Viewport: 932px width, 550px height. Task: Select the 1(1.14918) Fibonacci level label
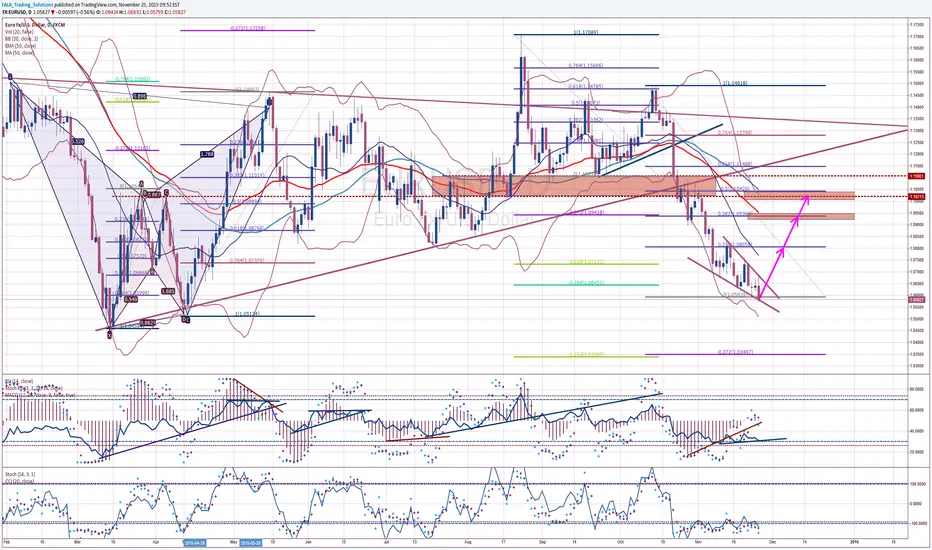[735, 83]
